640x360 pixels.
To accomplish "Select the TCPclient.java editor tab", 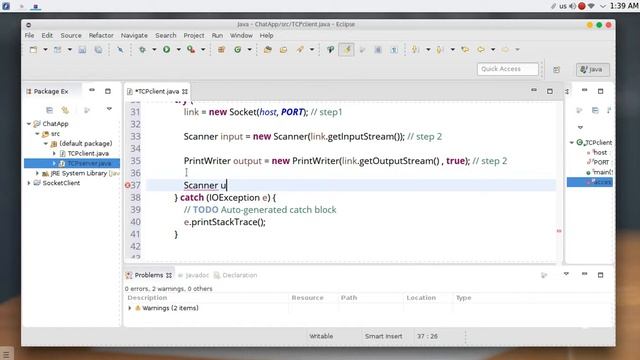I will tap(157, 91).
